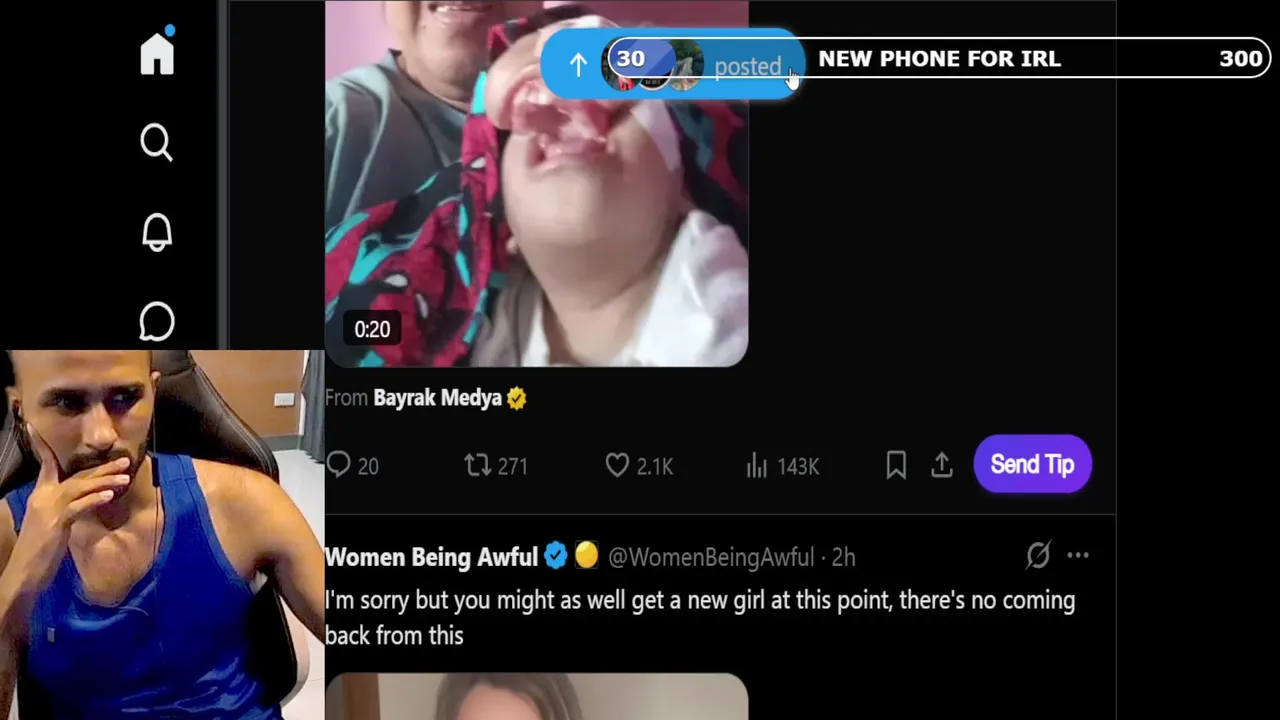The image size is (1280, 720).
Task: Open Notifications bell icon
Action: coord(157,232)
